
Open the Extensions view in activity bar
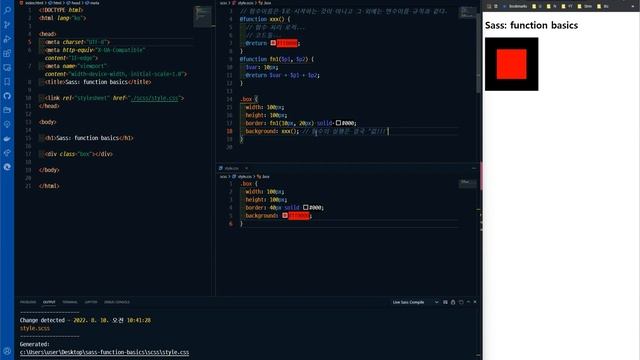click(7, 53)
